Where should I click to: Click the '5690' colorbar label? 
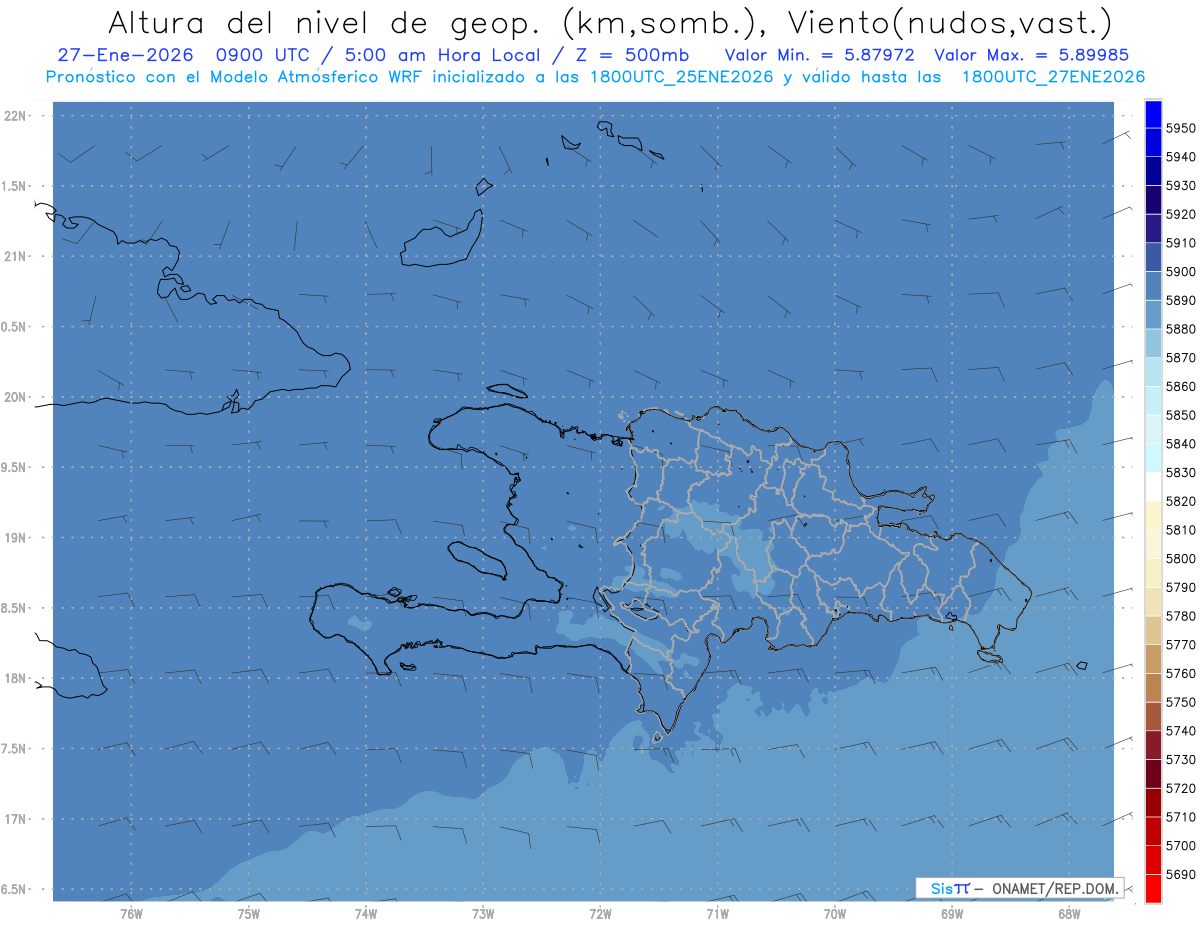pyautogui.click(x=1181, y=874)
